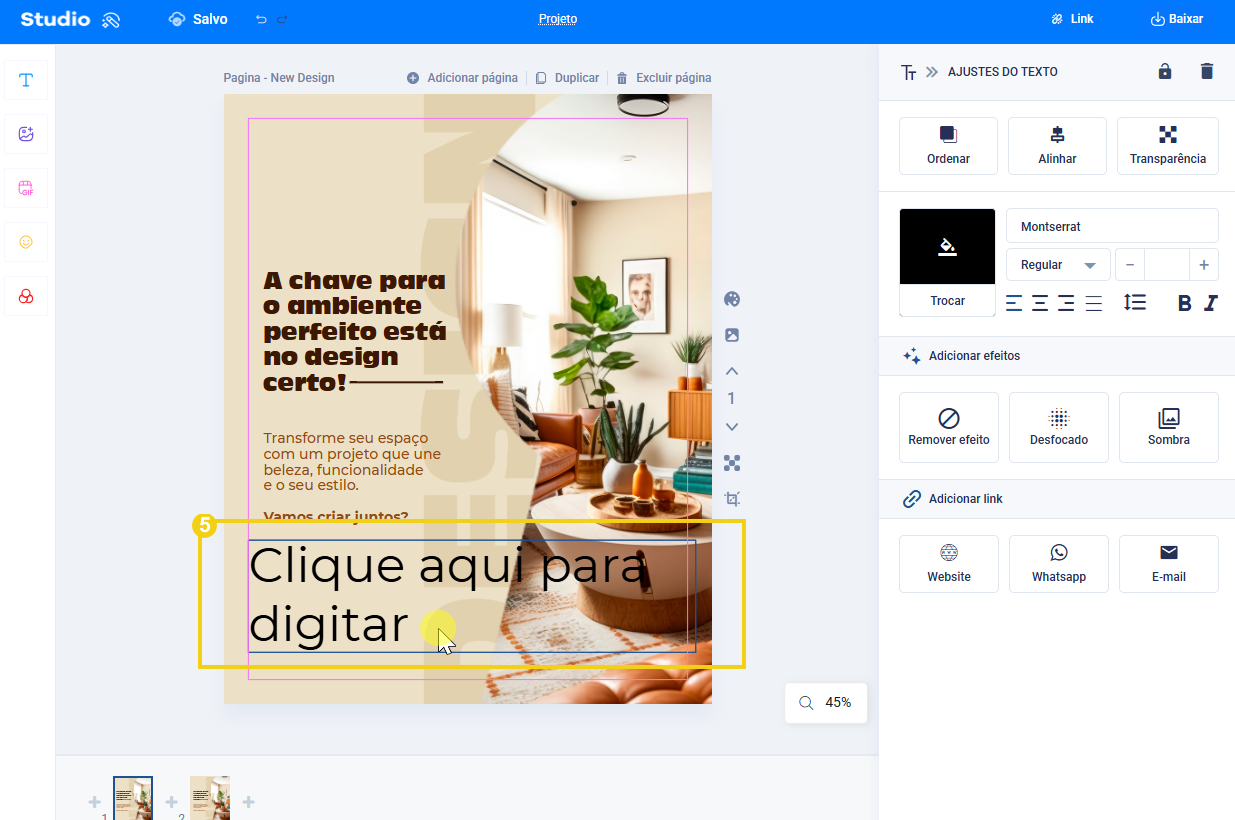This screenshot has height=820, width=1235.
Task: Move page down with chevron arrow
Action: [732, 427]
